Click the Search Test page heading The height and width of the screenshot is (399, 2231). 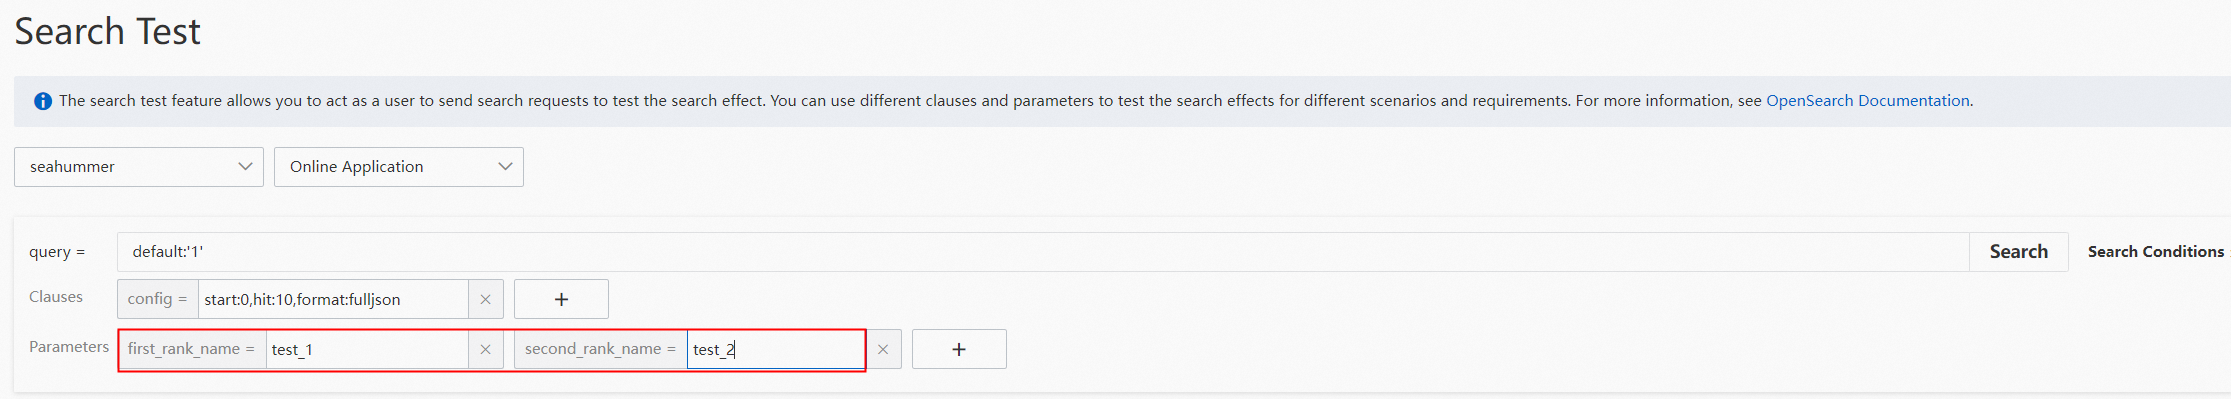coord(107,31)
